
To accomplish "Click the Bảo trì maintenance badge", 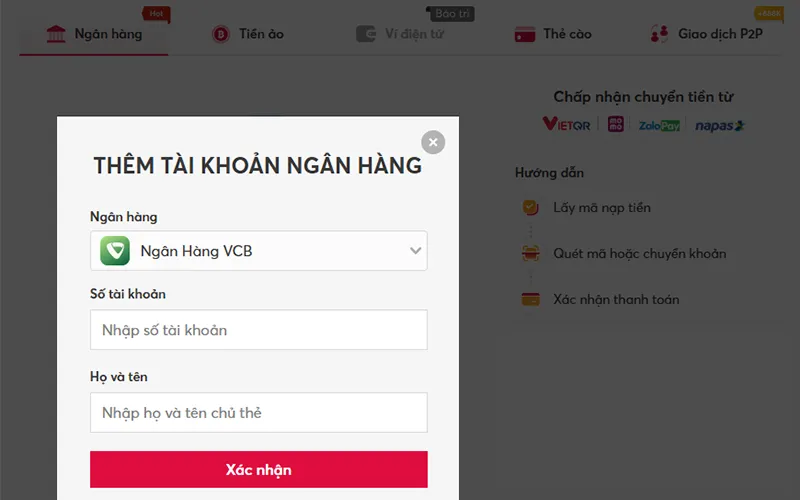I will pos(451,14).
